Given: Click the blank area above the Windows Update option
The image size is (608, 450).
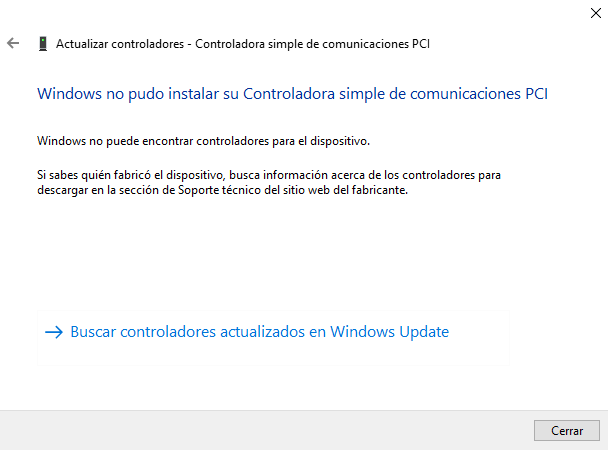Looking at the screenshot, I should coord(273,254).
